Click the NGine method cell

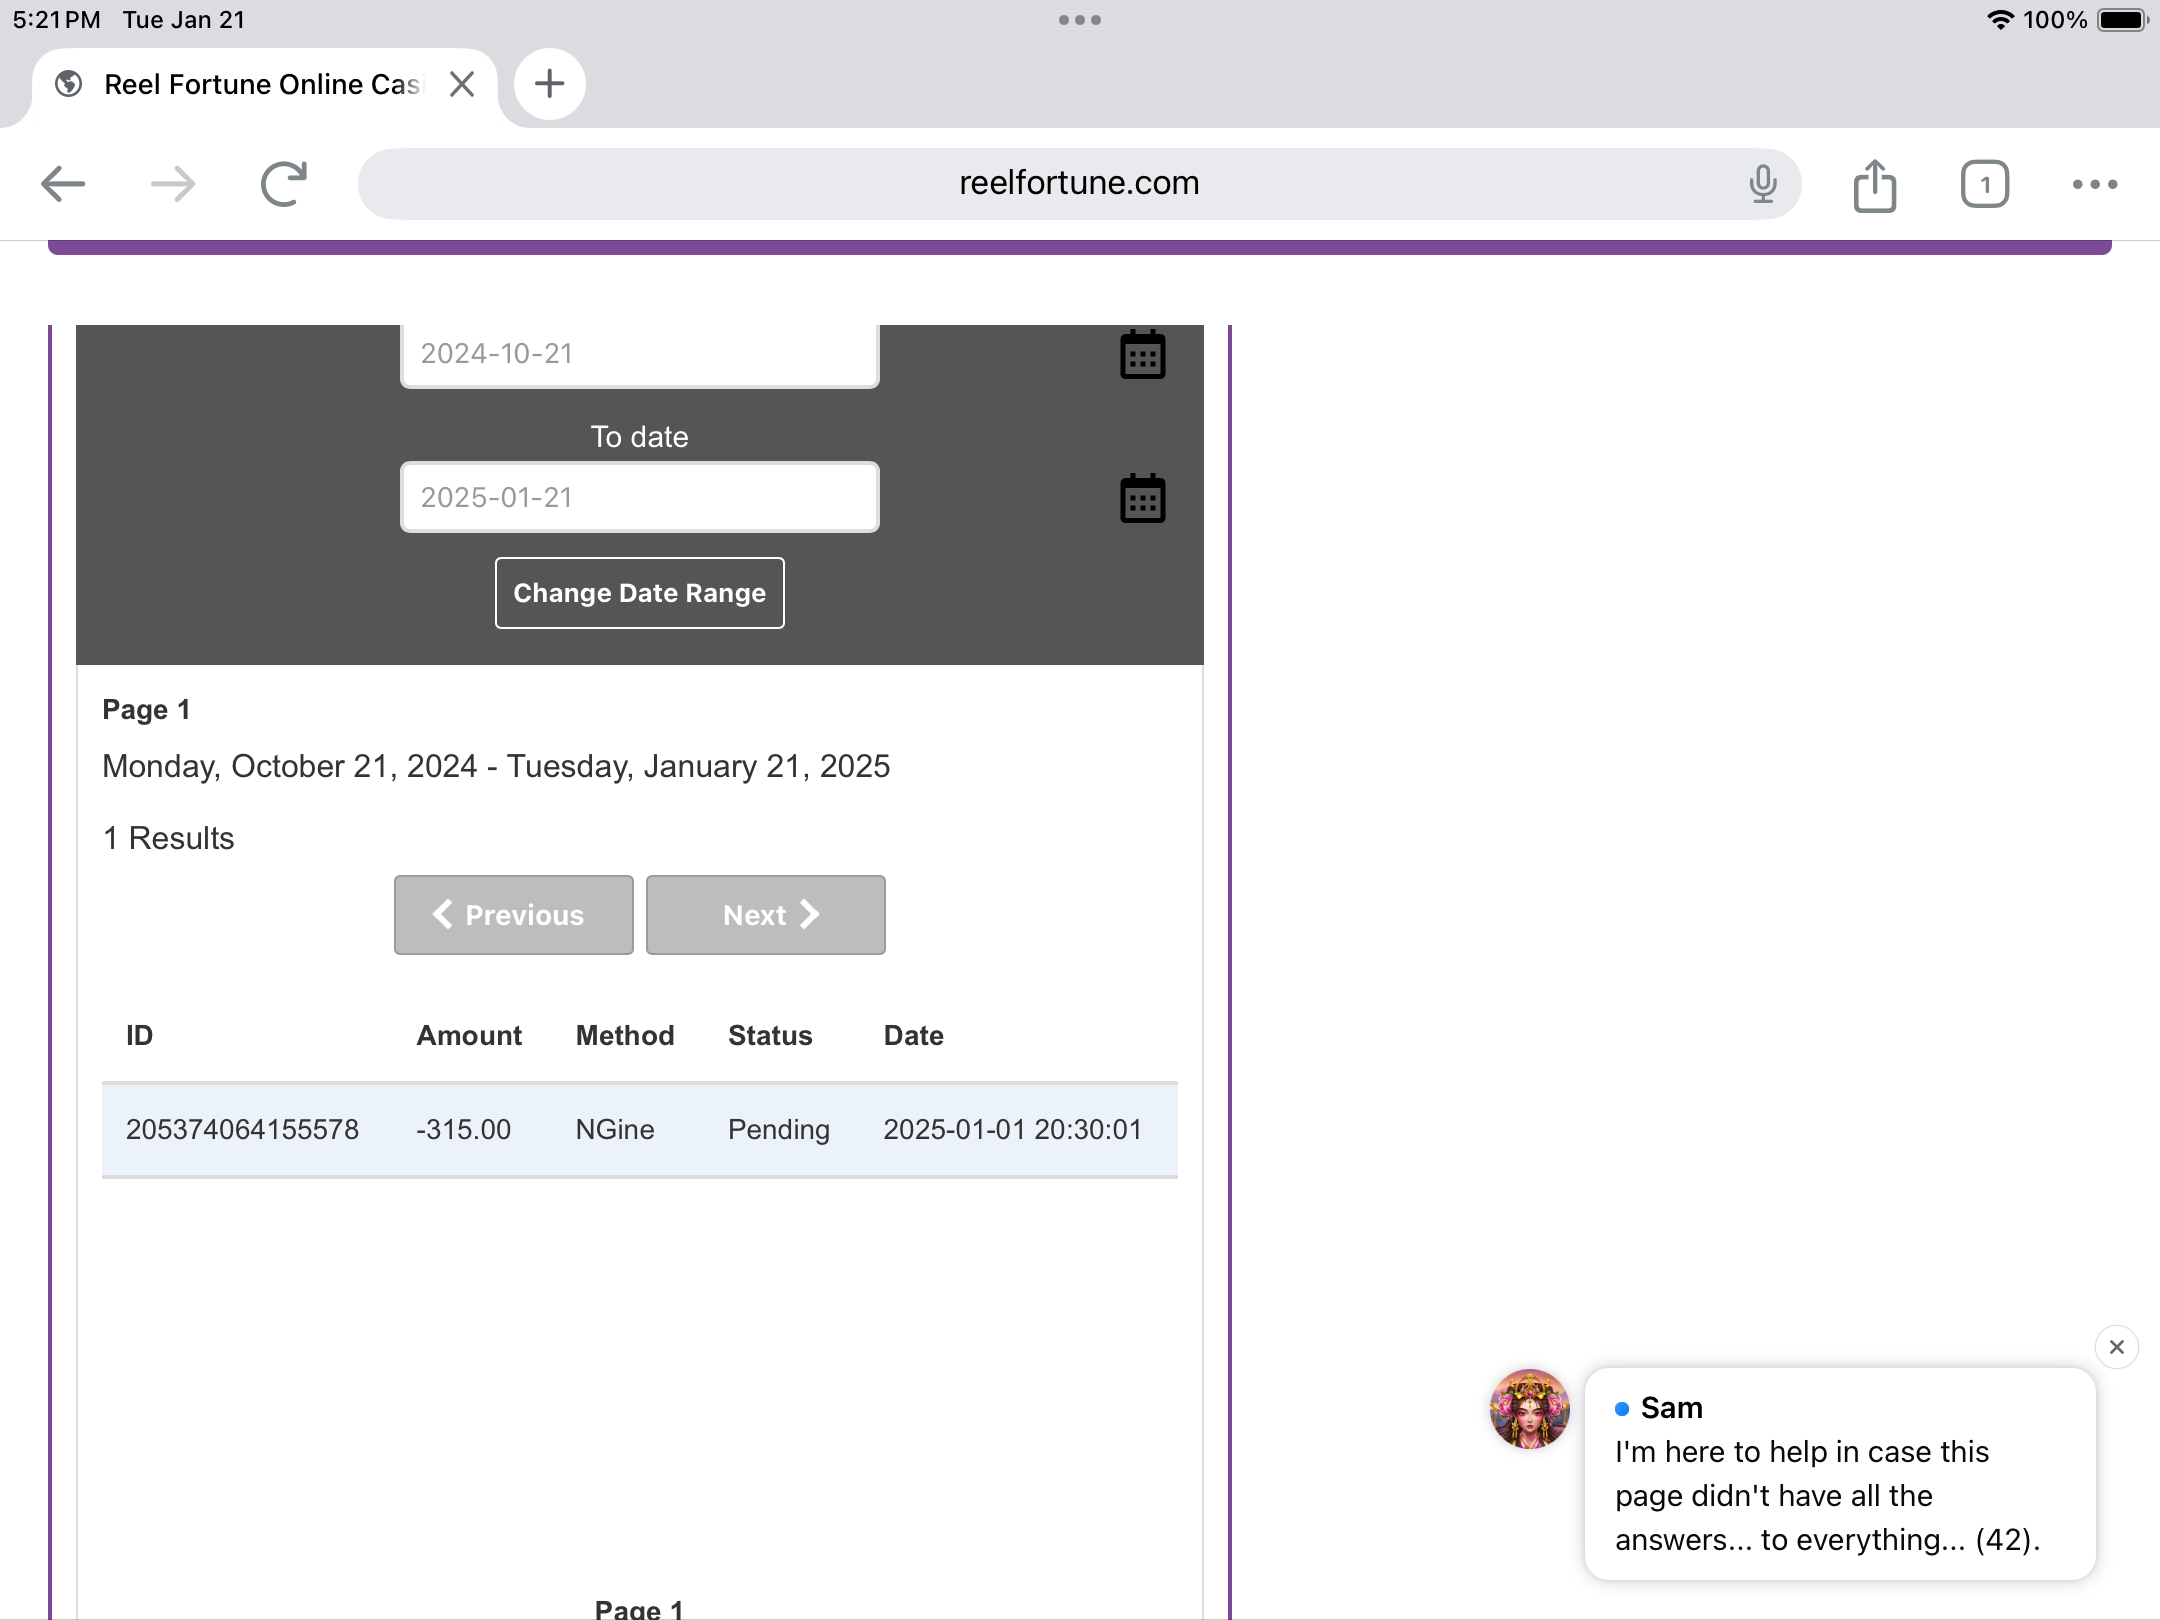pyautogui.click(x=615, y=1129)
